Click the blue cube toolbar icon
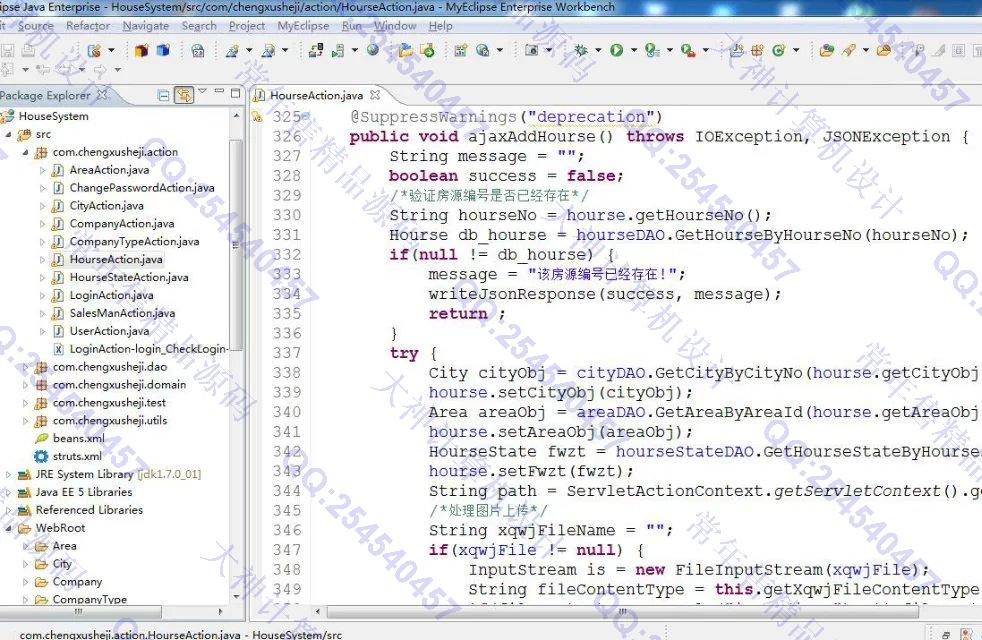Screen dimensions: 982x640 [x=163, y=50]
